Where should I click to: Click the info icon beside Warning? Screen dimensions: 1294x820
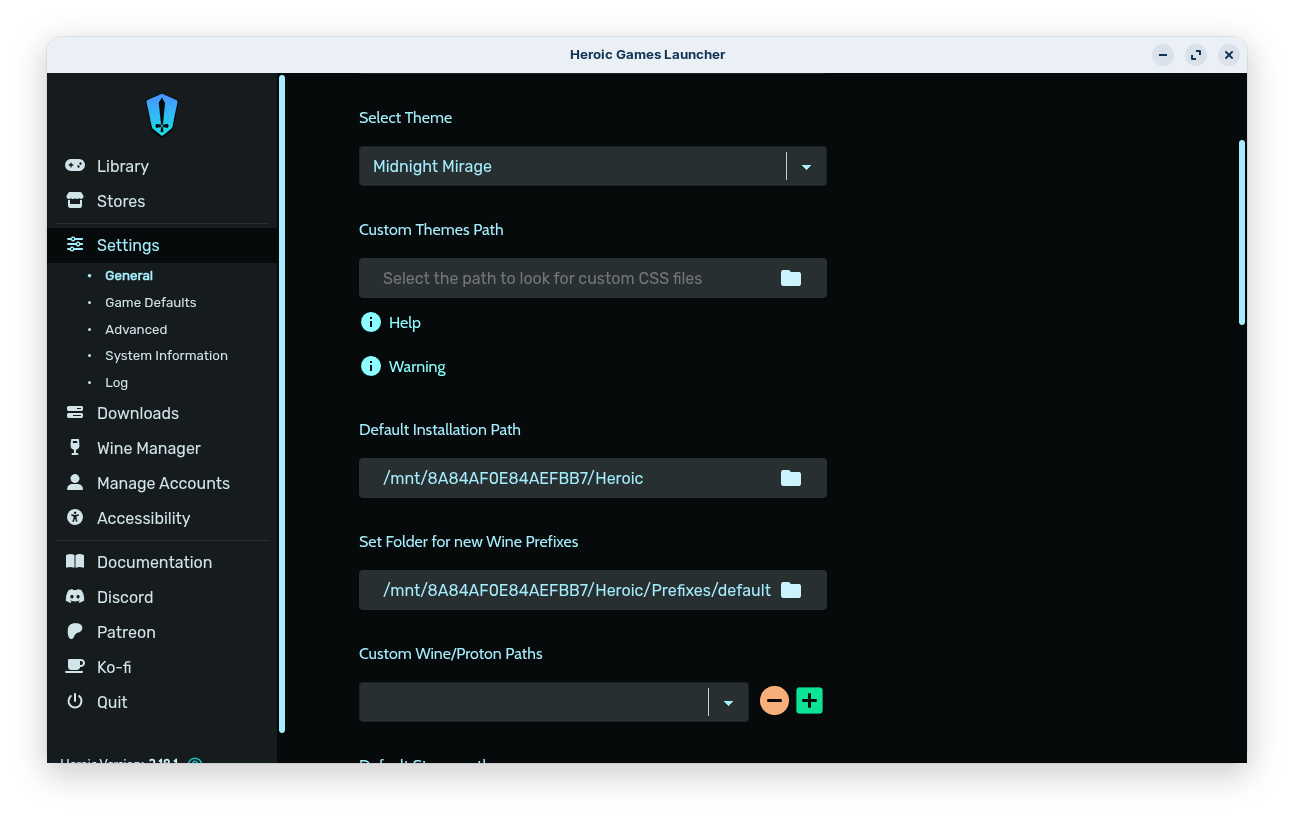coord(371,366)
